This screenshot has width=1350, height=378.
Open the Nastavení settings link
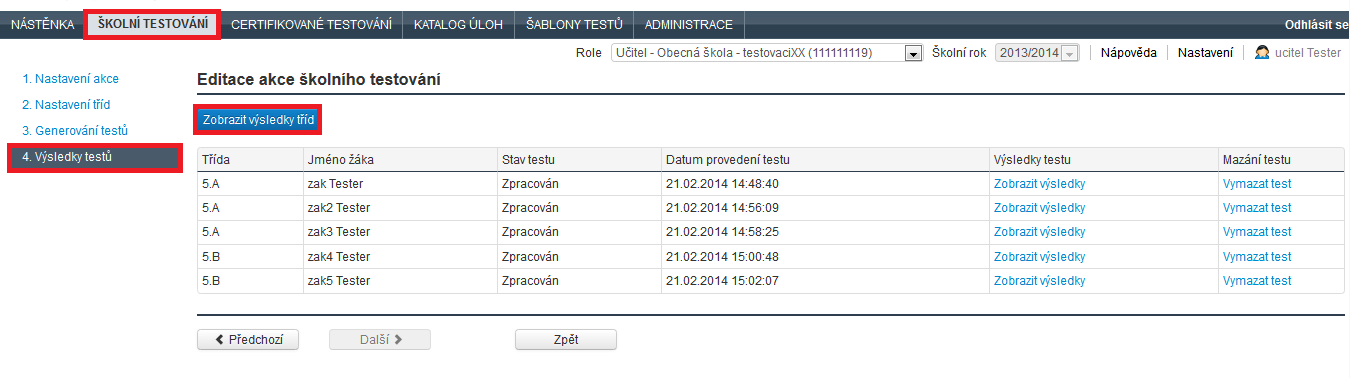click(1205, 52)
